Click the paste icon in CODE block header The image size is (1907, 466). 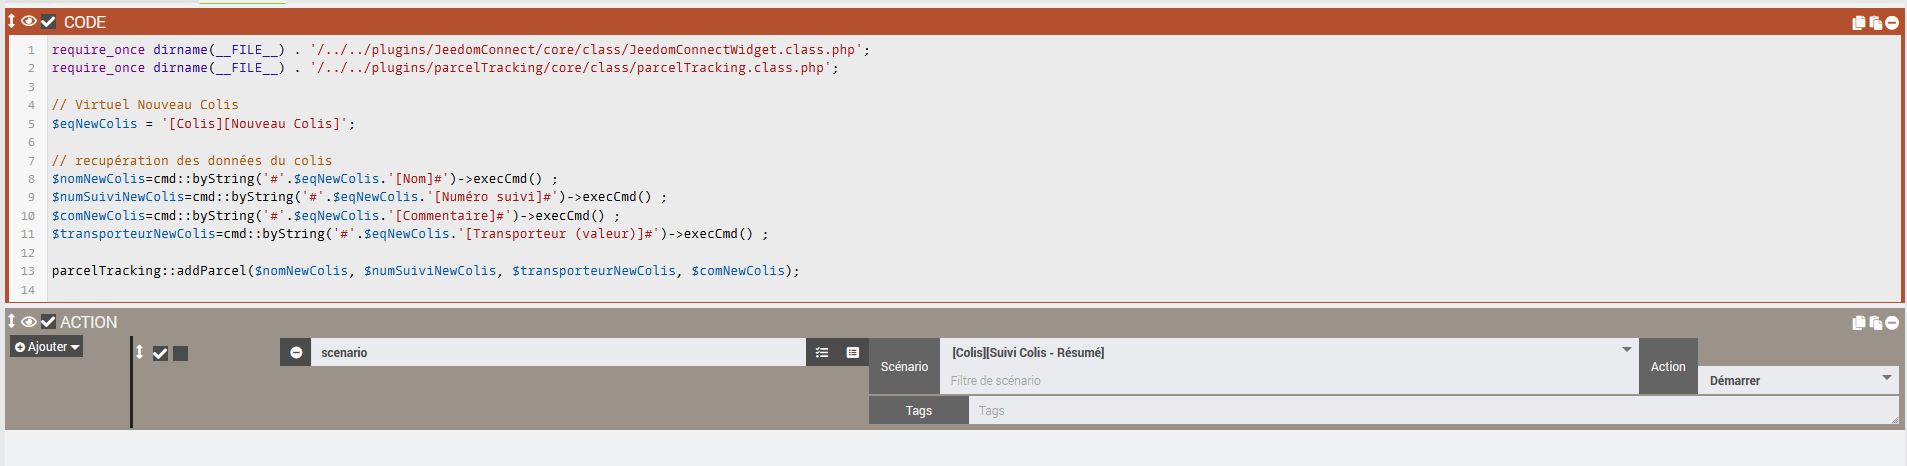click(1875, 22)
